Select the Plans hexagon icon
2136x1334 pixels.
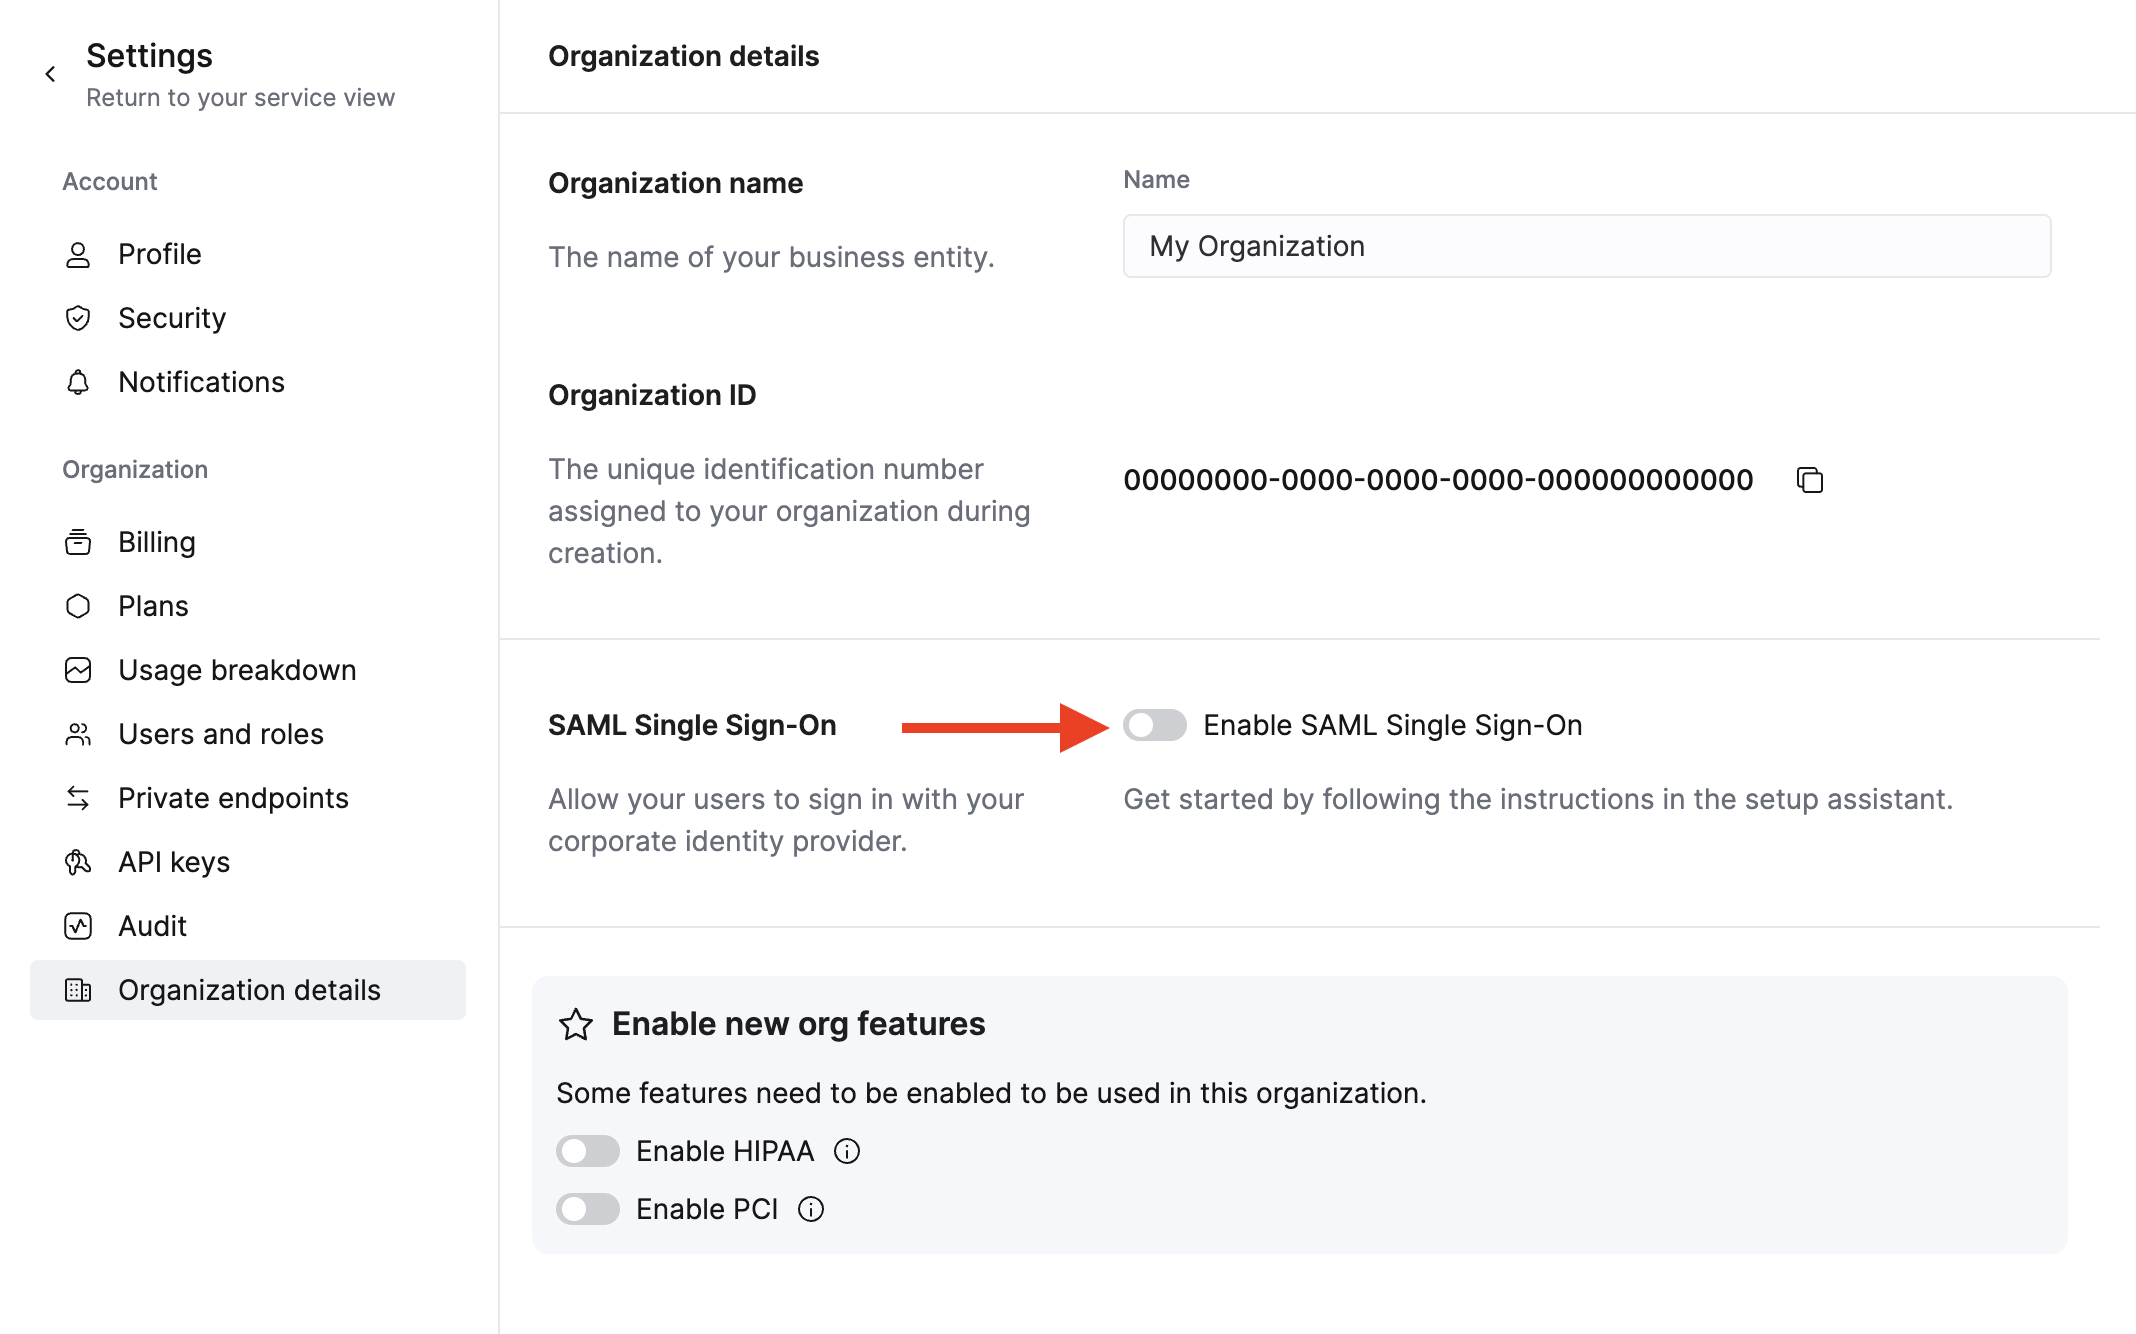click(x=79, y=606)
